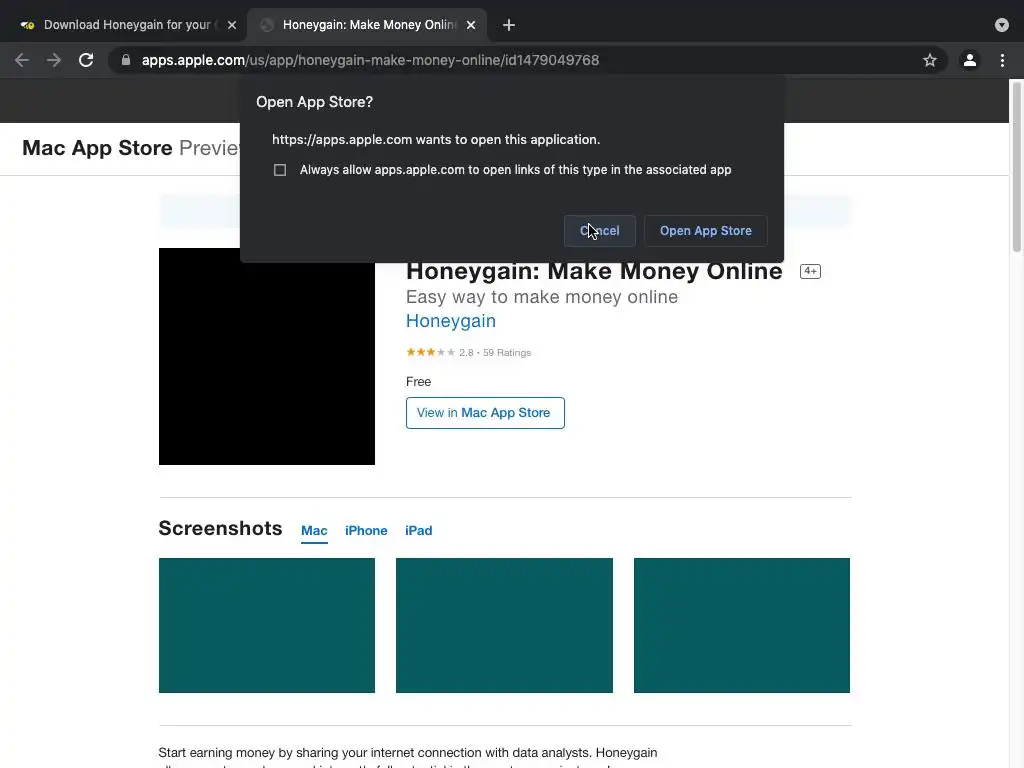Click the page vertical scrollbar
Screen dimensions: 1024x768
tap(1016, 166)
